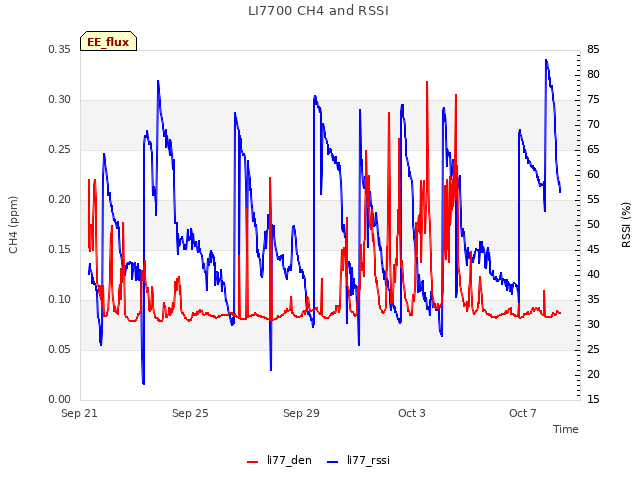Toggle the li77_den legend entry

pos(279,460)
